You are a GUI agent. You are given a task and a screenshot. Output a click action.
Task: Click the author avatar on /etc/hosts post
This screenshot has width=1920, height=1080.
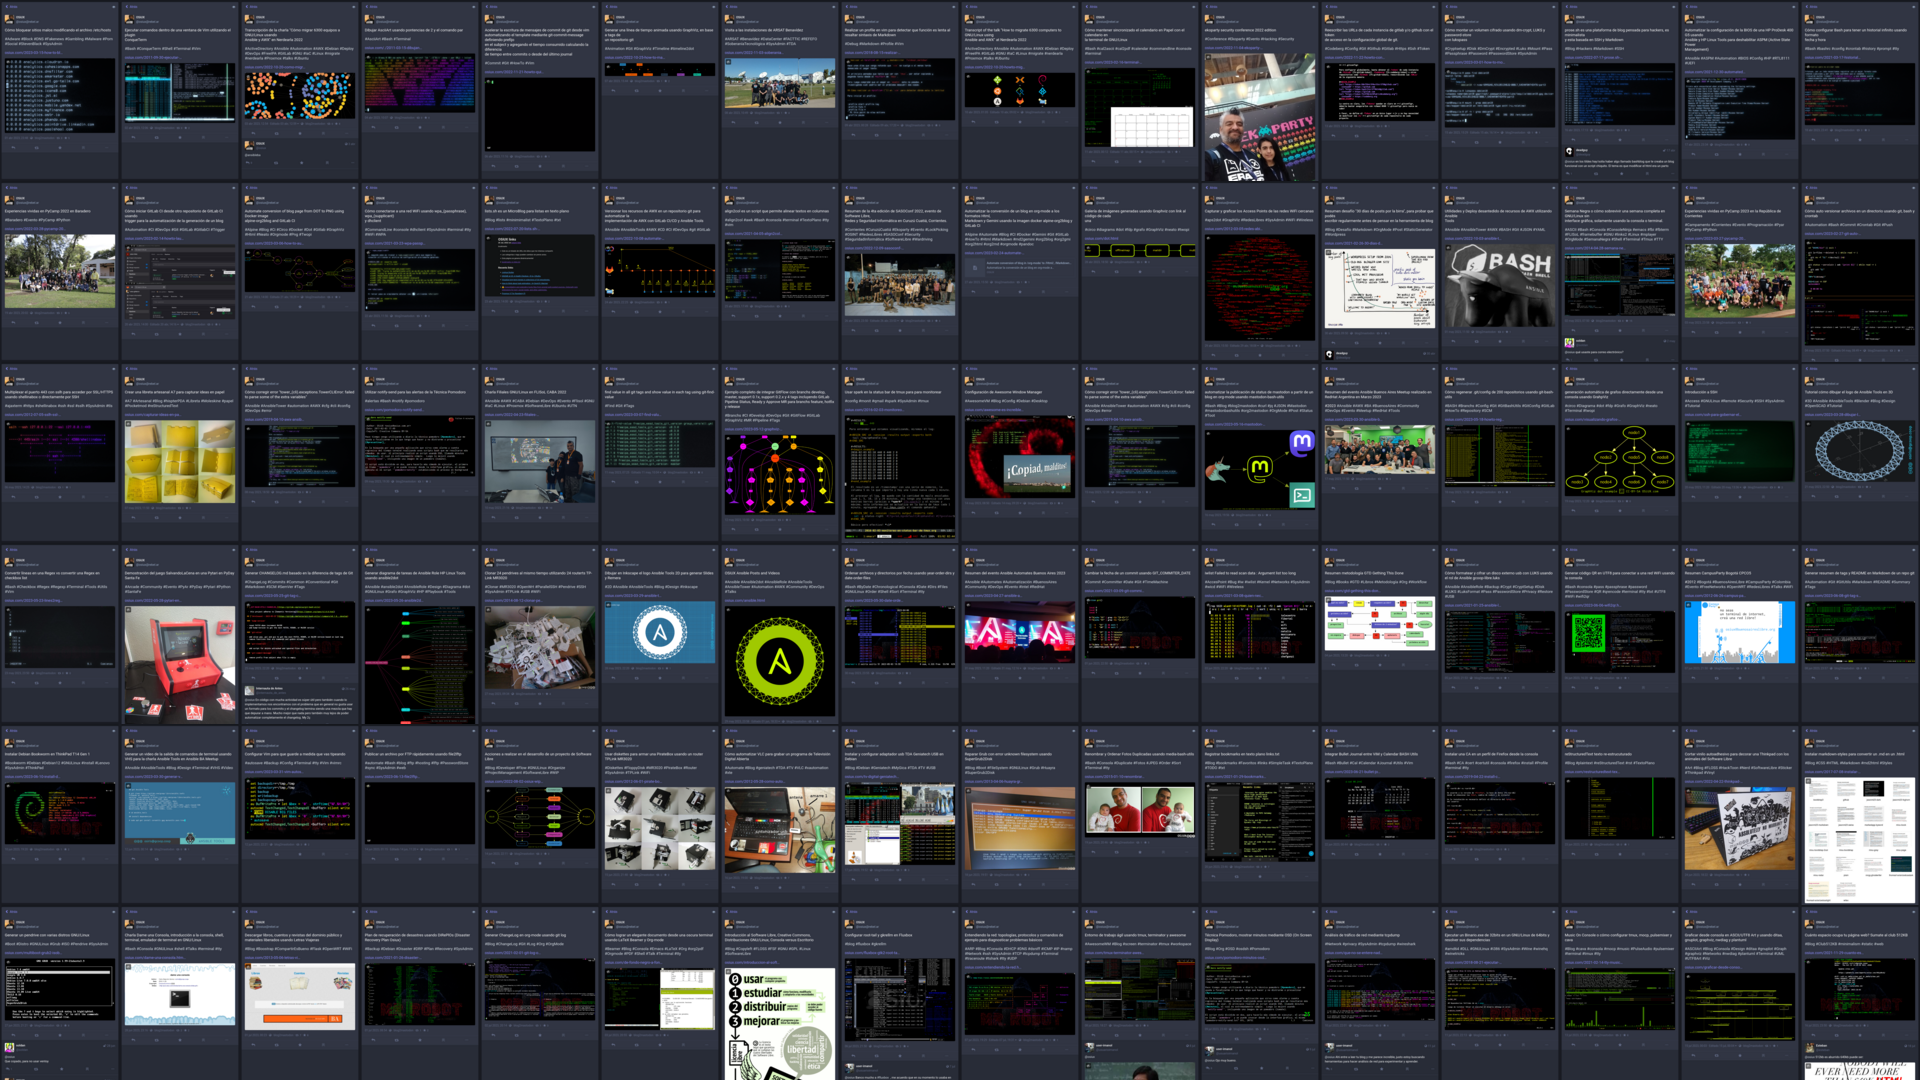[9, 19]
